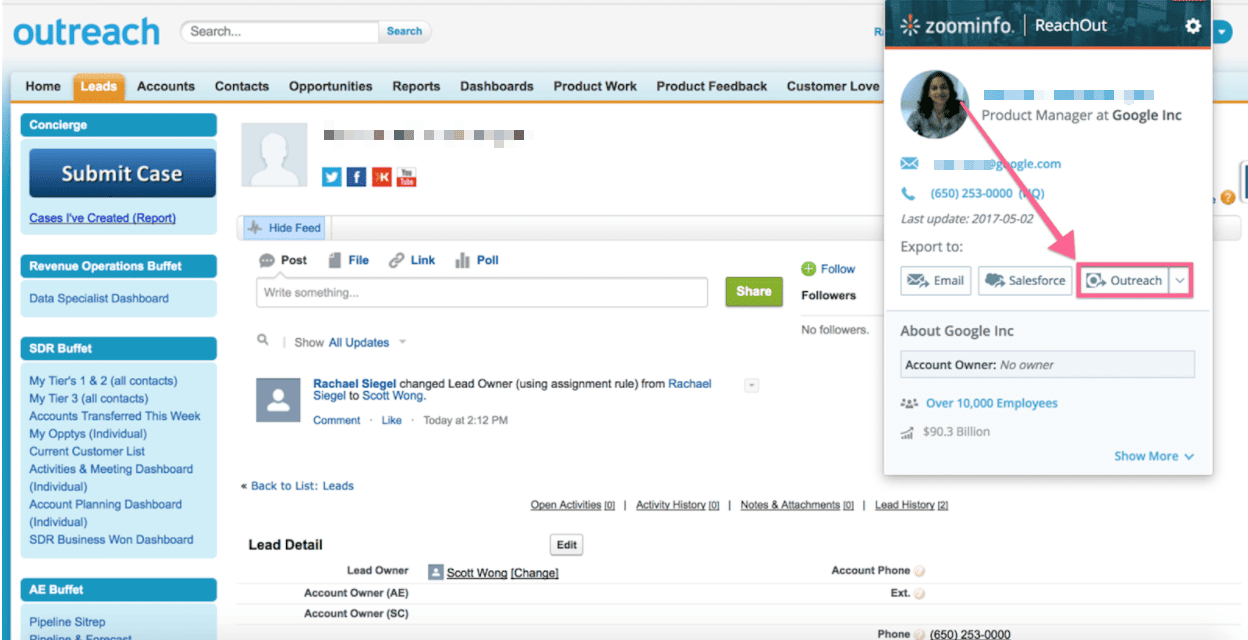Image resolution: width=1248 pixels, height=640 pixels.
Task: Click the Hide Feed button
Action: (x=284, y=228)
